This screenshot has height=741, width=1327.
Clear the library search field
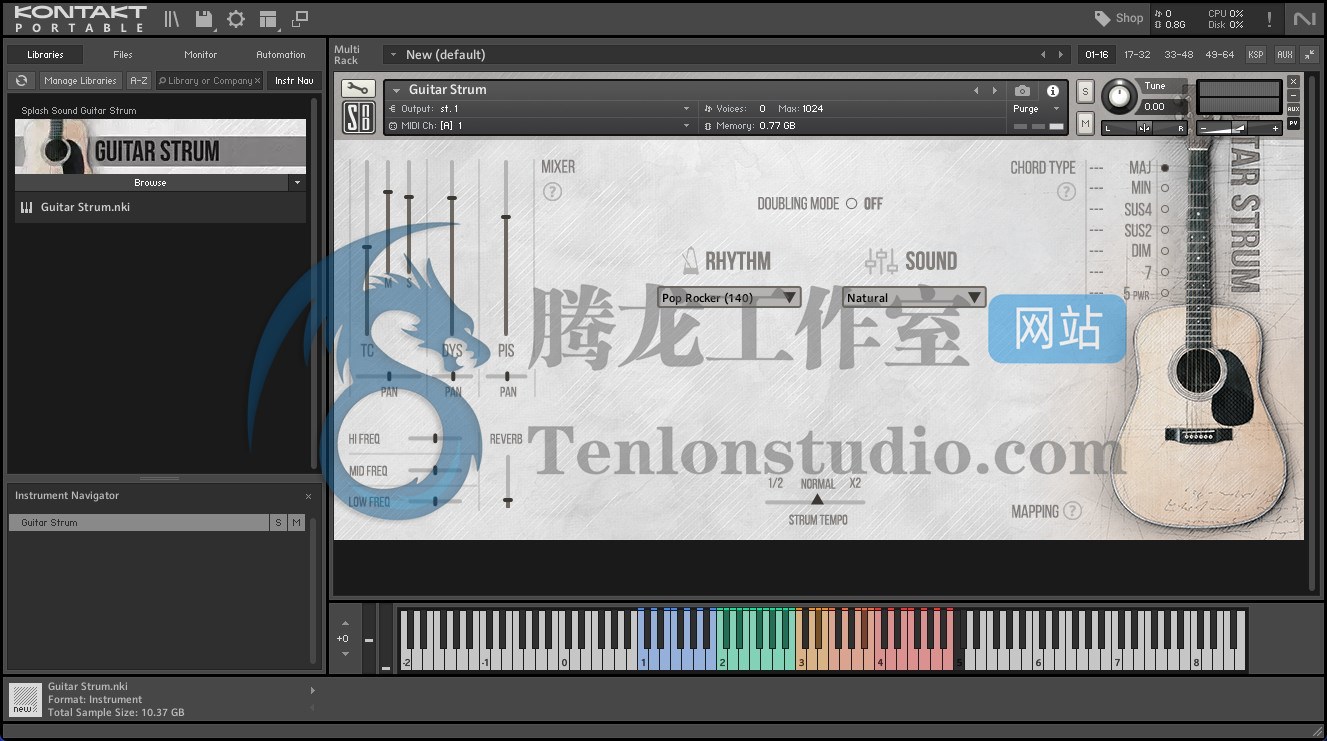click(x=257, y=81)
